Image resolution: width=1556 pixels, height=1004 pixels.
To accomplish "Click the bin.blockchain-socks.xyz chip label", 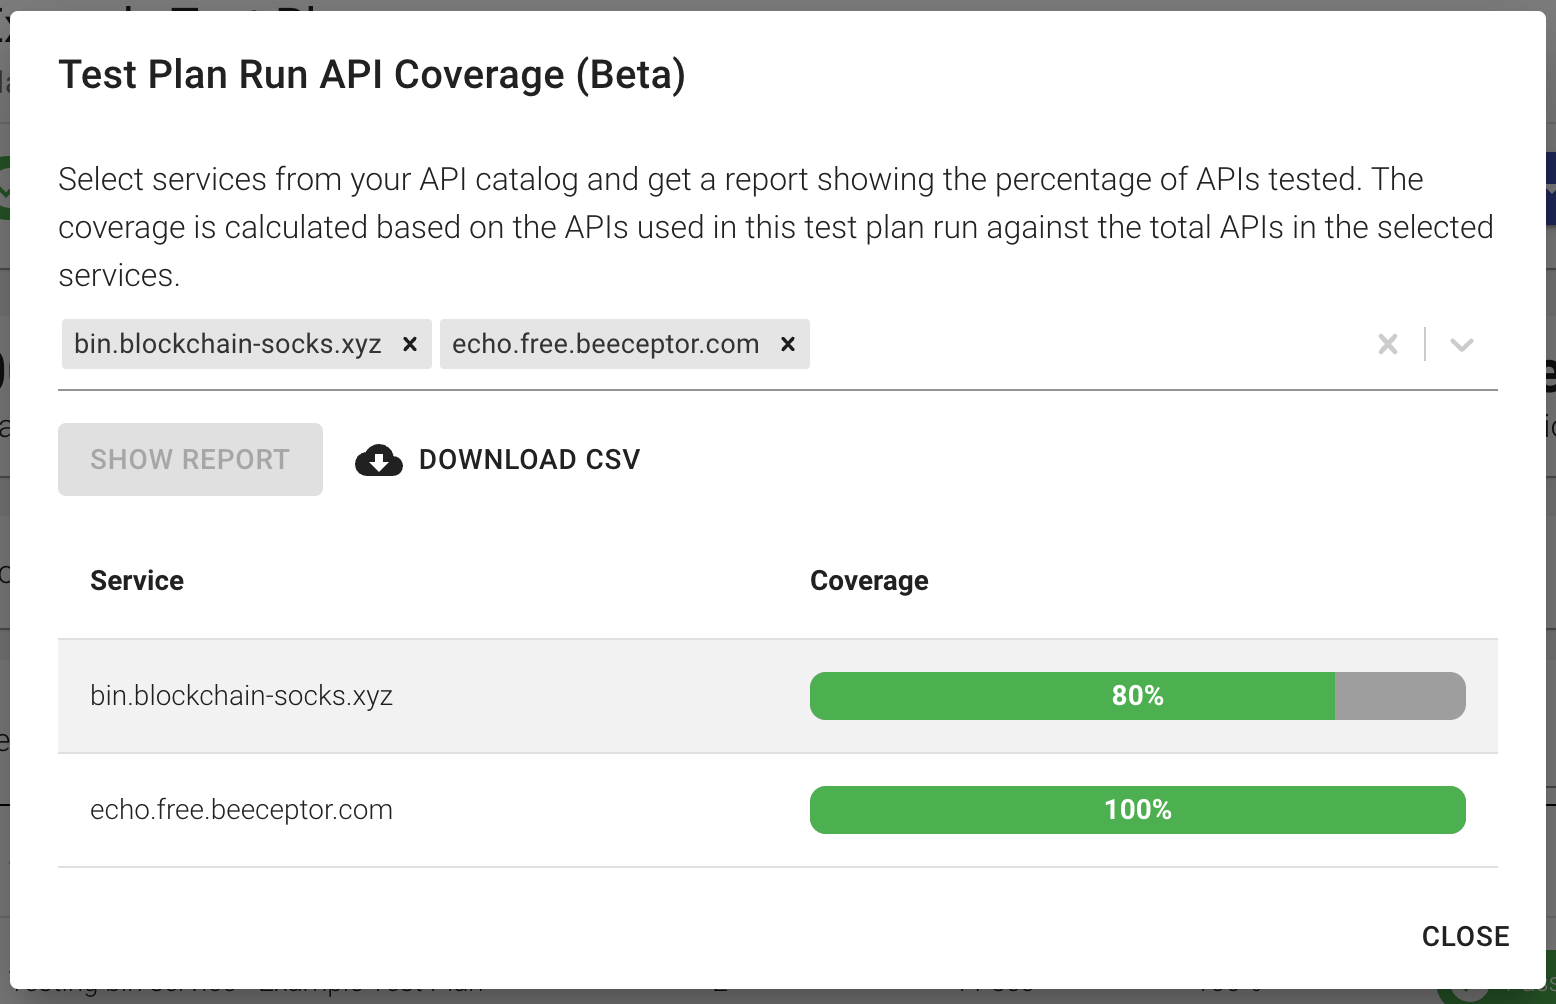I will click(x=228, y=344).
